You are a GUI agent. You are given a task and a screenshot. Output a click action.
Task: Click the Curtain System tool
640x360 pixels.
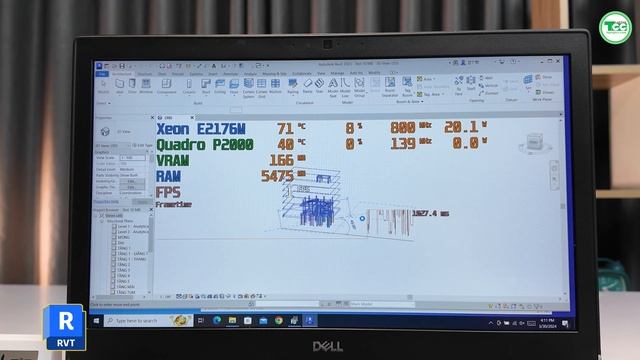click(249, 88)
